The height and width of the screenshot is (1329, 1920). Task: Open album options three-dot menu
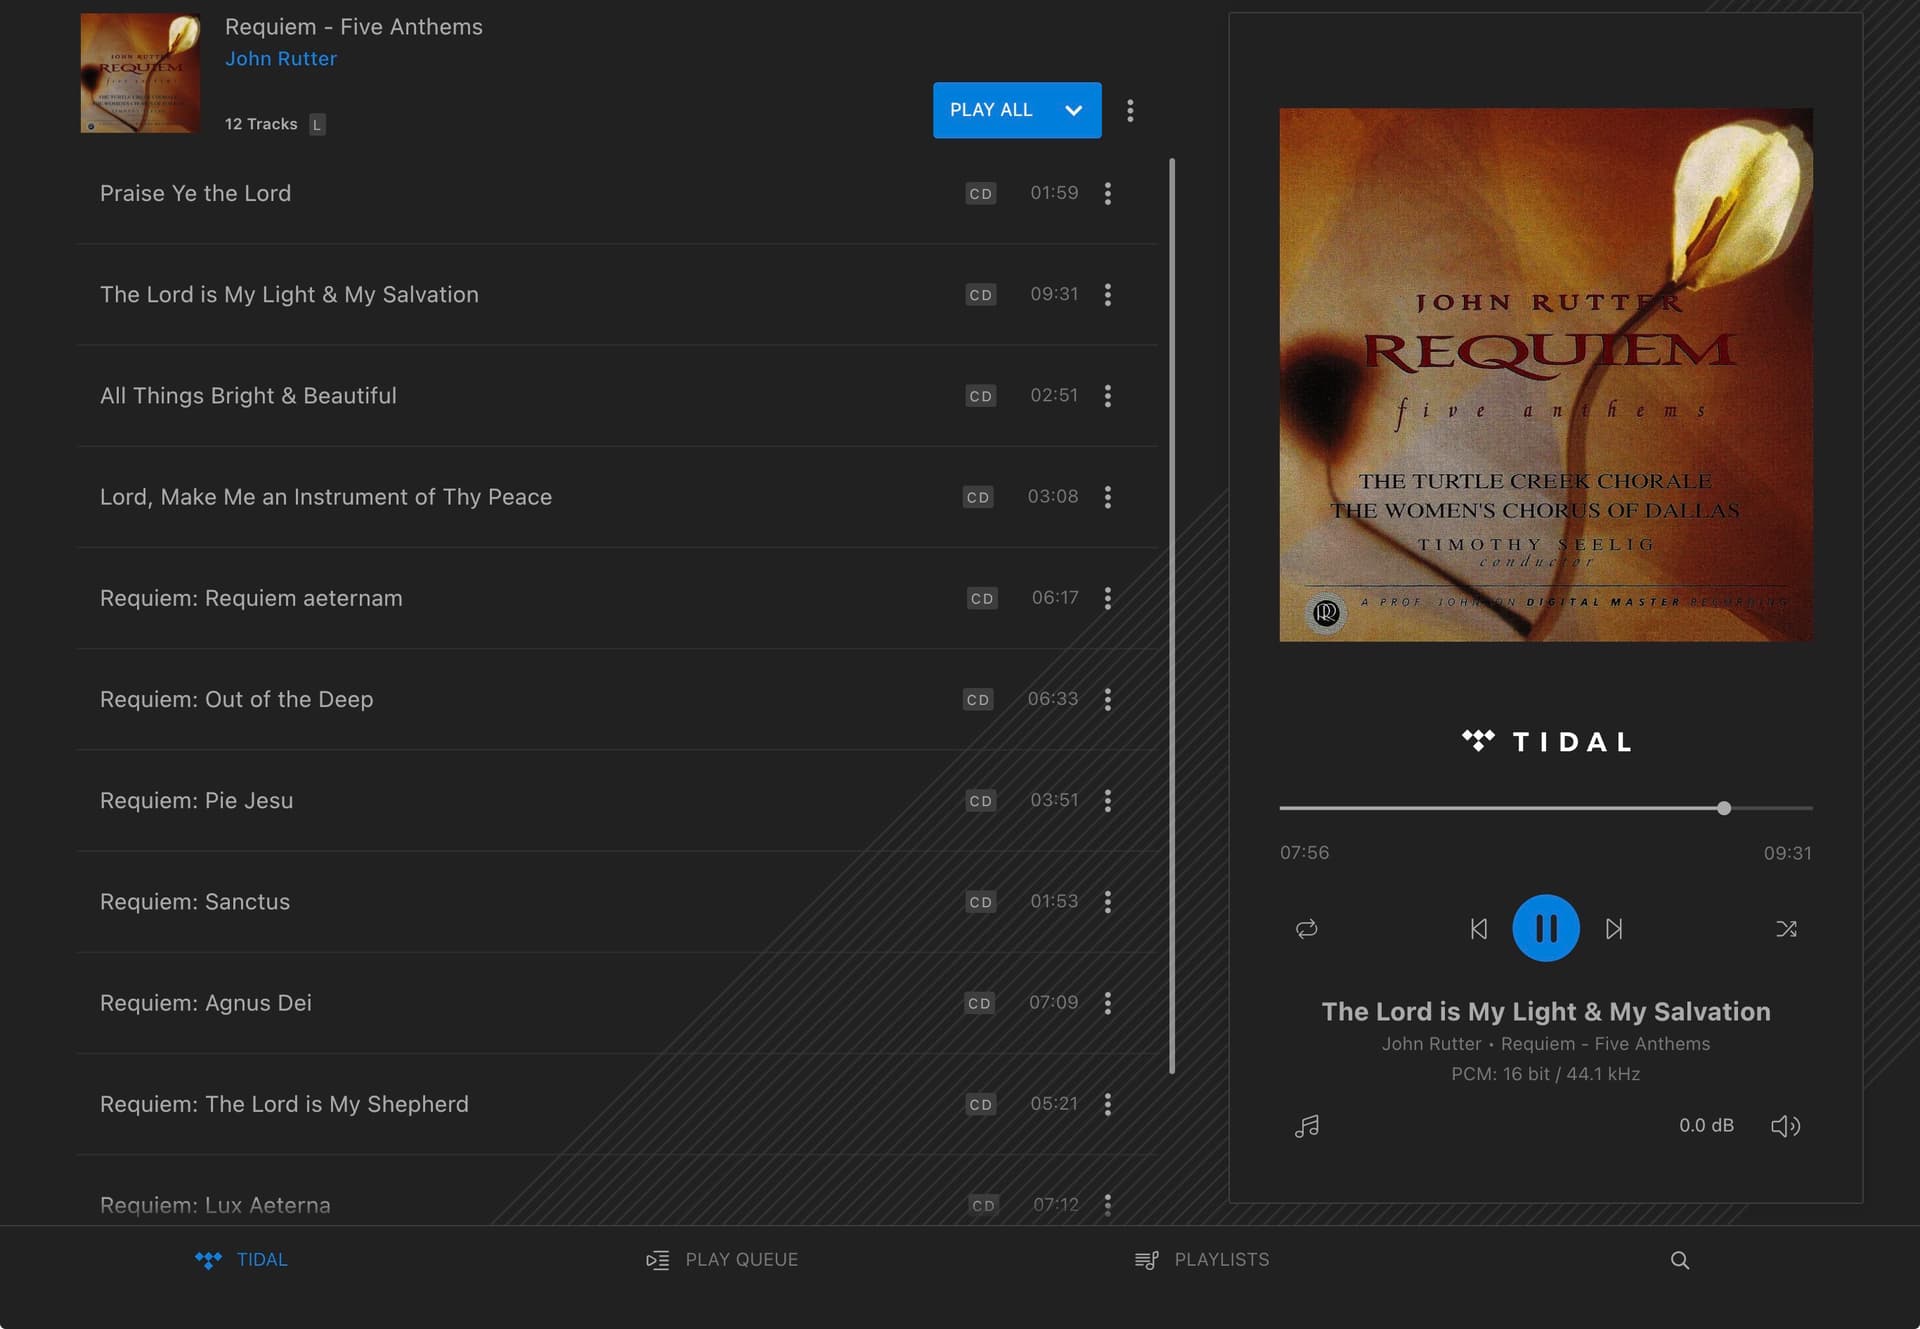[x=1130, y=110]
